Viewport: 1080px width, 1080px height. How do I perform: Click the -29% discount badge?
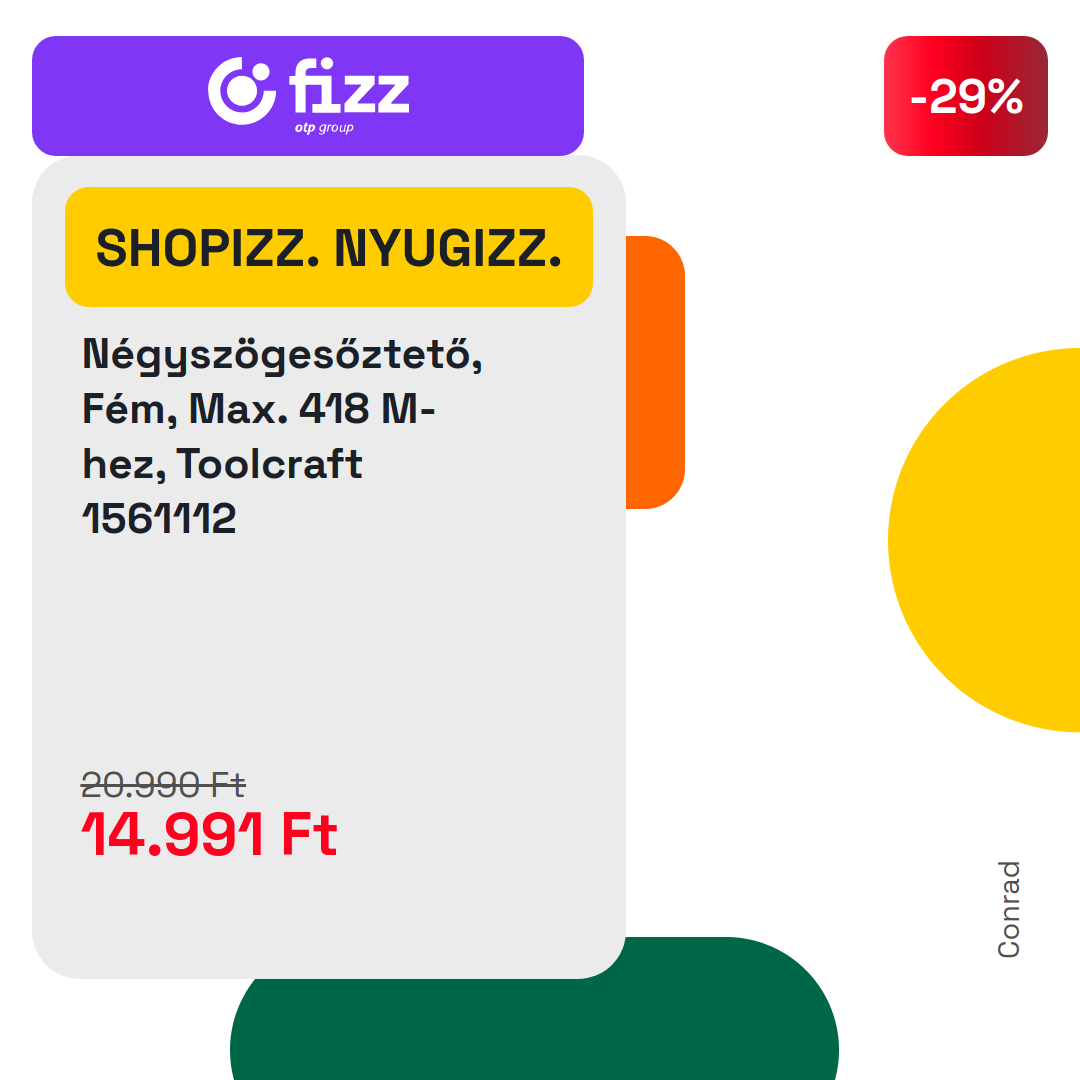(x=966, y=96)
